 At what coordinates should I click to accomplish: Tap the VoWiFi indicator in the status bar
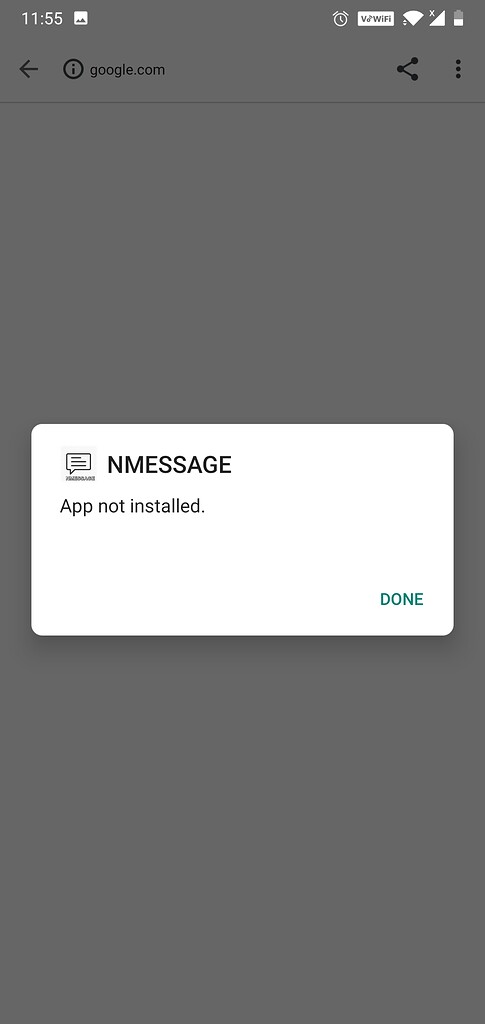375,18
